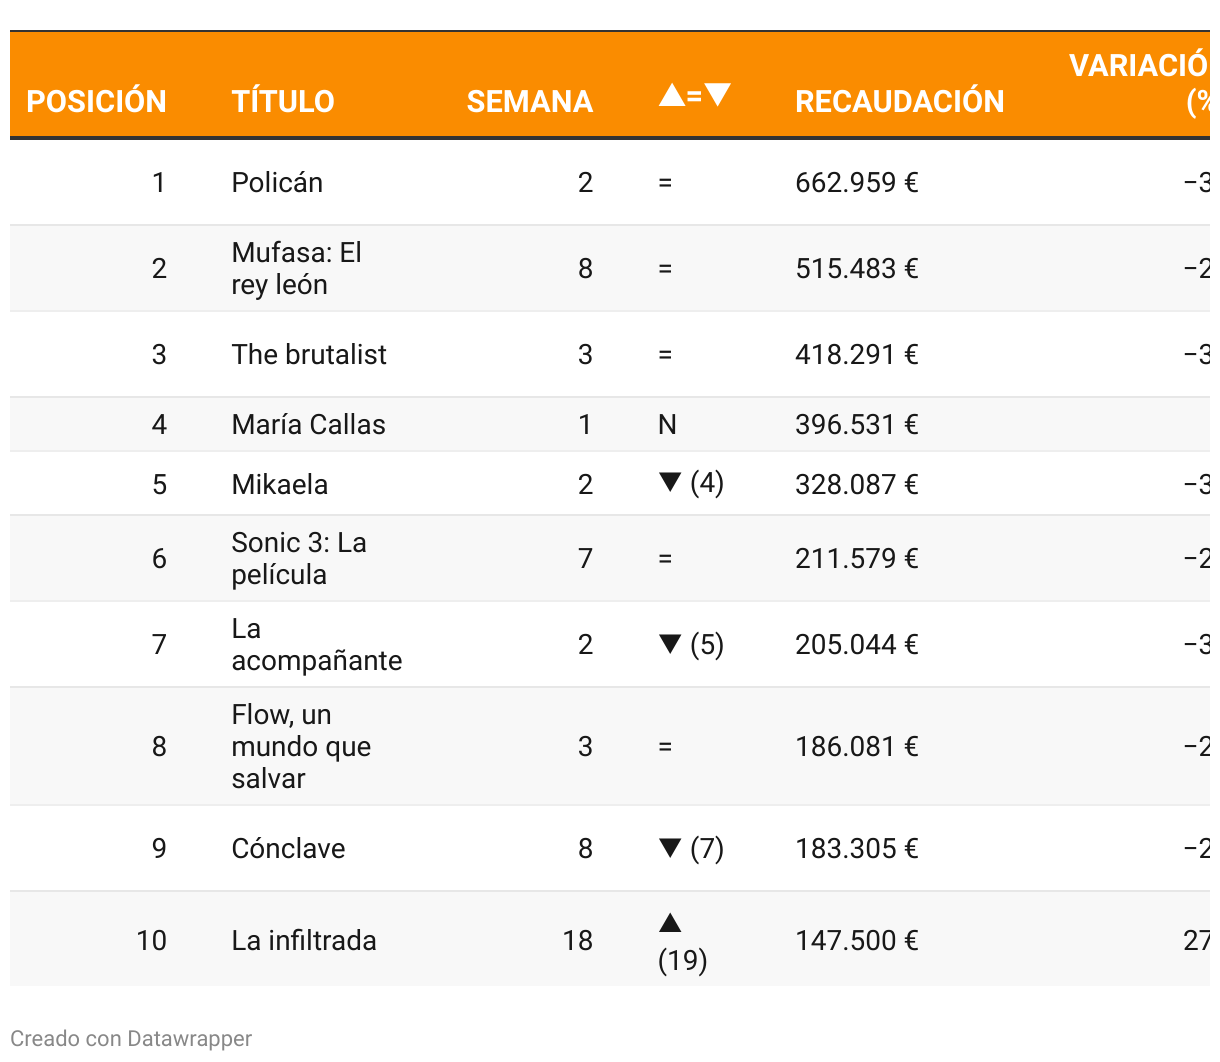Click the POSICIÓN column header
This screenshot has width=1220, height=1062.
(96, 101)
